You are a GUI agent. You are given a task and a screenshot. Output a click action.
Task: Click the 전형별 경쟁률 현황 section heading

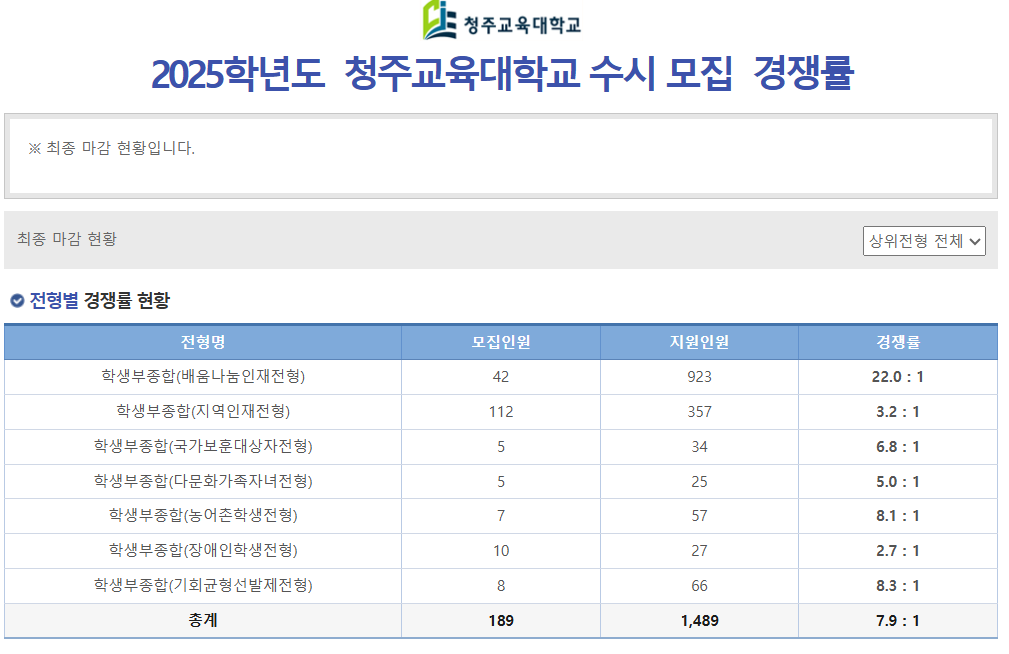100,301
